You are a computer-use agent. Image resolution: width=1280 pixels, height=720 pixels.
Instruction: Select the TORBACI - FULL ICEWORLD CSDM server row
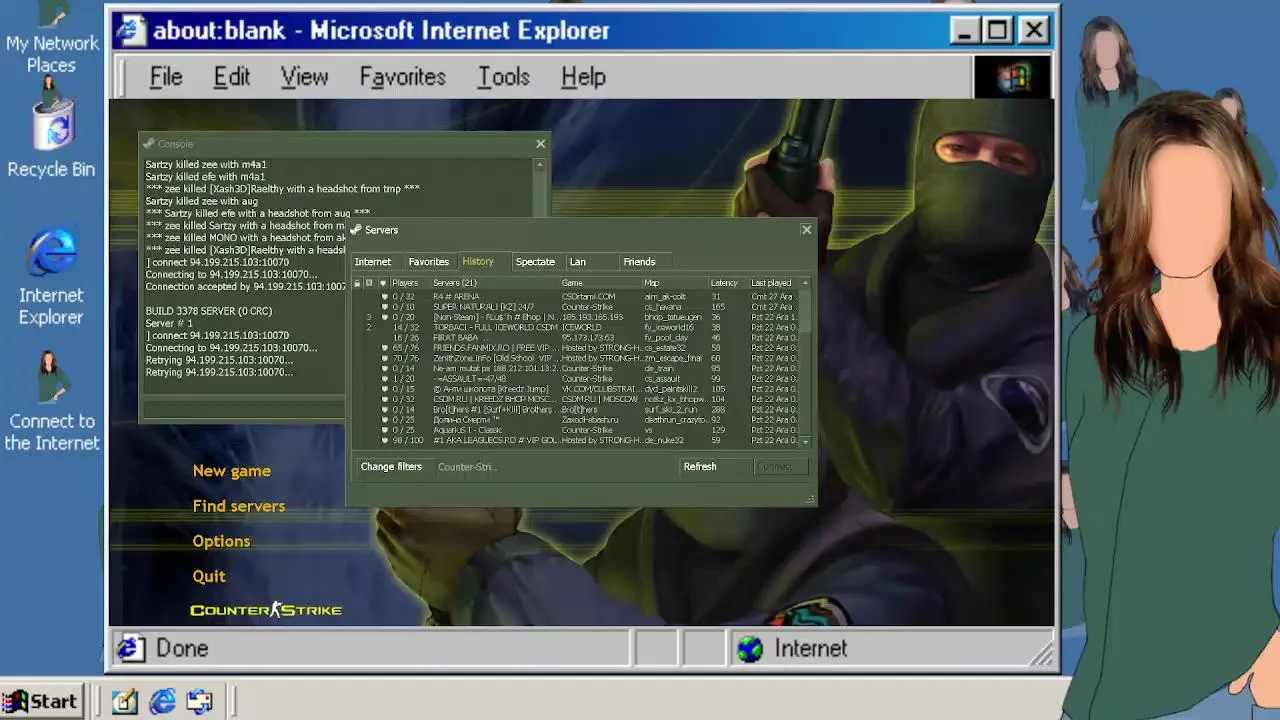[x=576, y=328]
